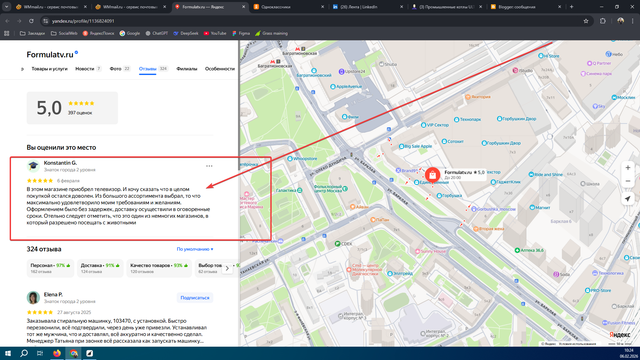Open the Google bookmark
The image size is (640, 360).
(130, 33)
